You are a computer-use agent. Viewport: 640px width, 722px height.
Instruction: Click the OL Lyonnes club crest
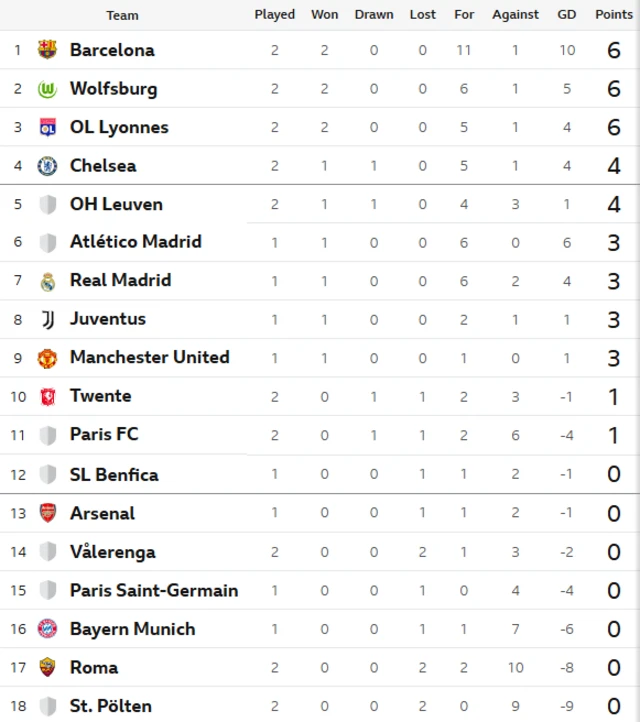pyautogui.click(x=47, y=127)
